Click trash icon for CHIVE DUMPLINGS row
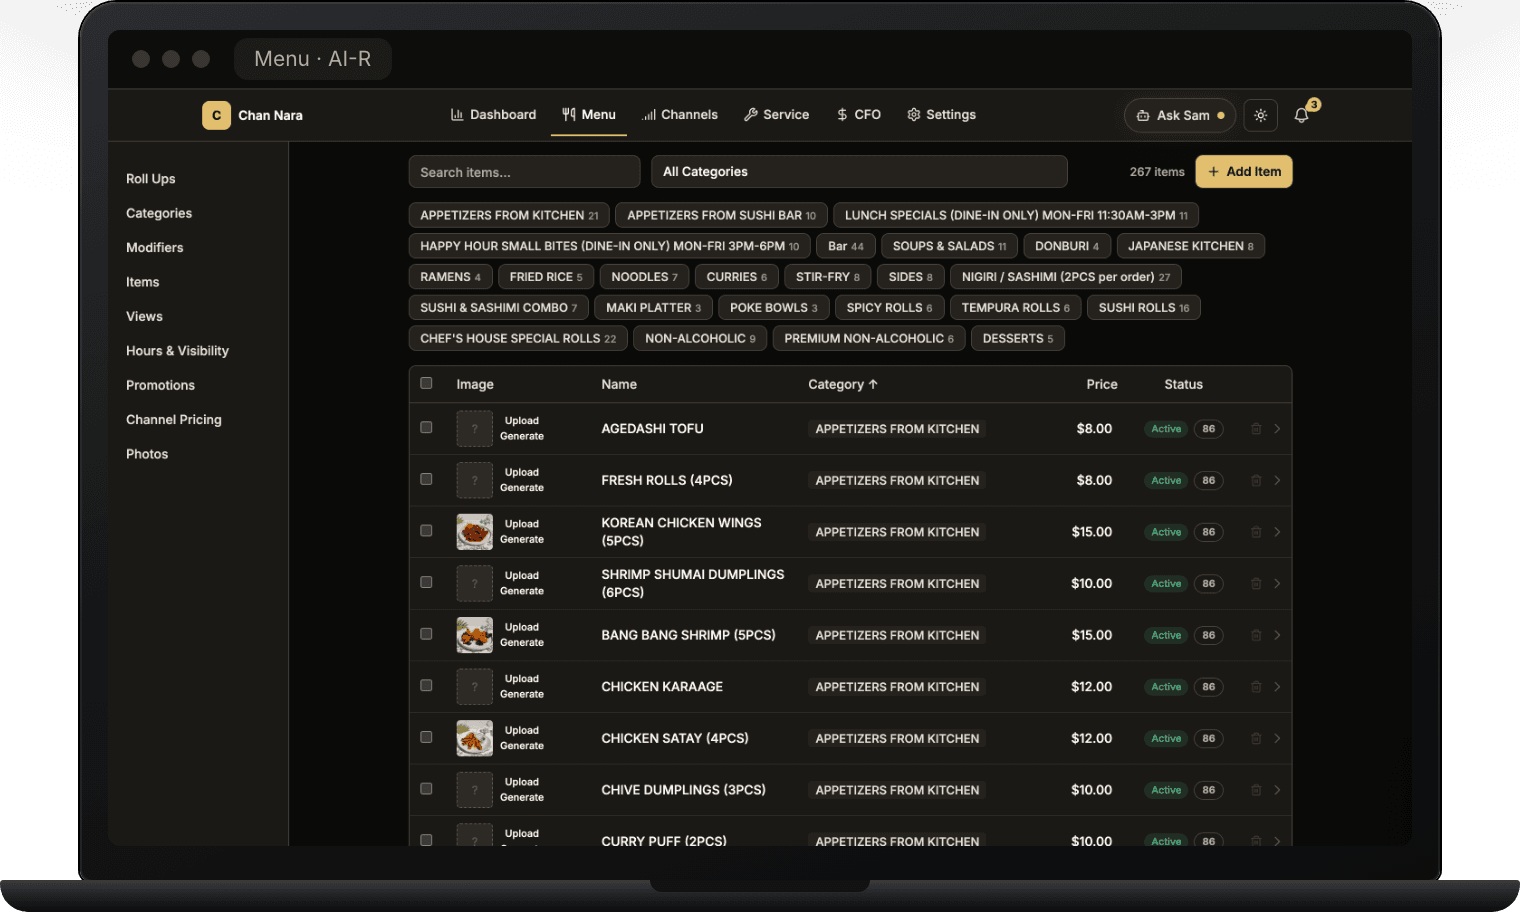Viewport: 1520px width, 912px height. coord(1256,790)
